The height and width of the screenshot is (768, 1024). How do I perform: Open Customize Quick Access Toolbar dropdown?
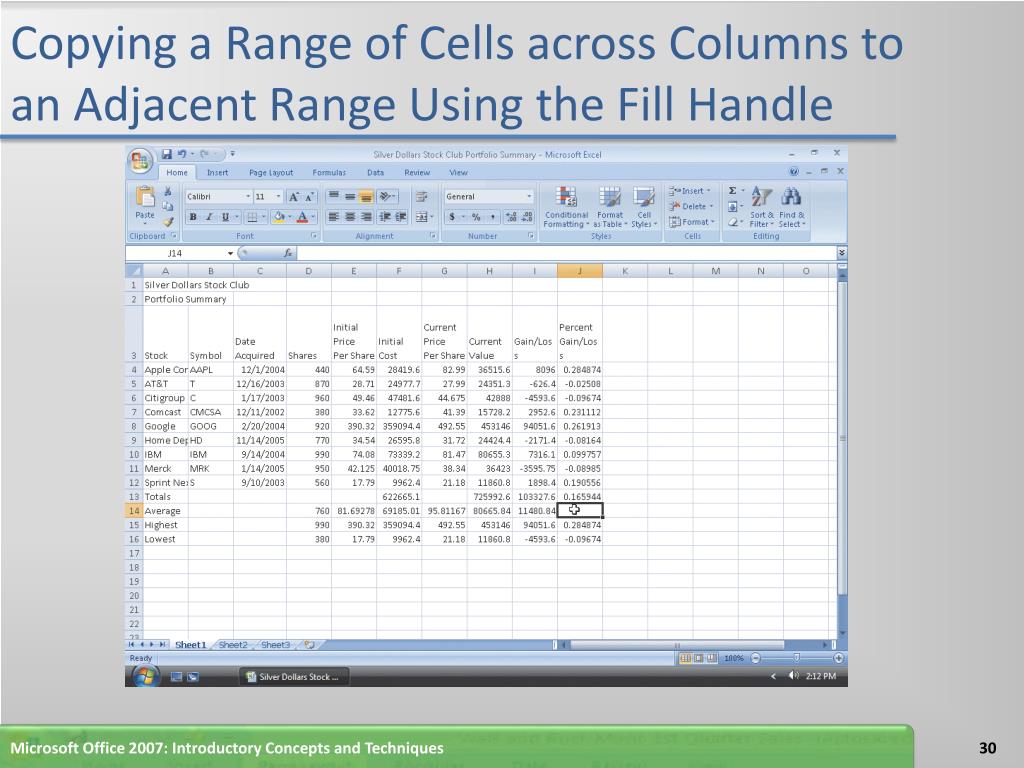click(232, 154)
